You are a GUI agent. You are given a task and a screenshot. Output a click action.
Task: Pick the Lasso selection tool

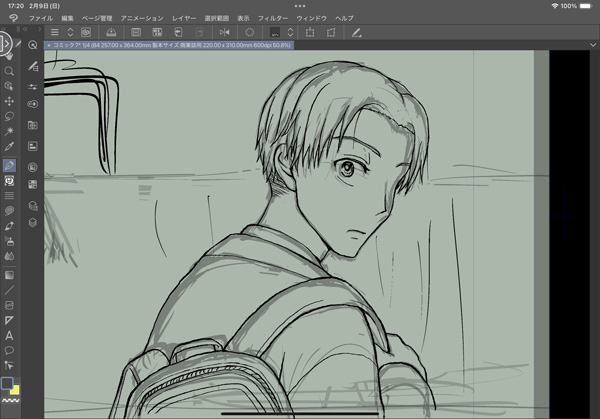click(9, 117)
